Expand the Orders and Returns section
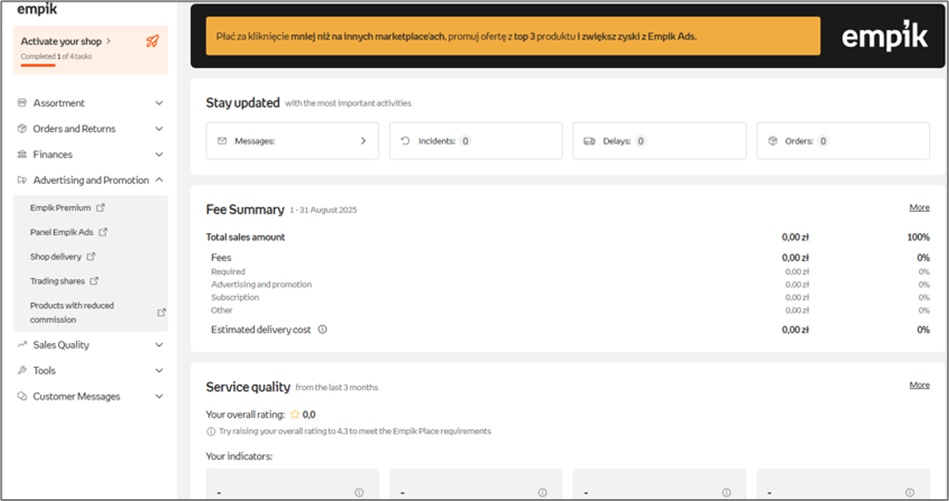949x501 pixels. (159, 129)
